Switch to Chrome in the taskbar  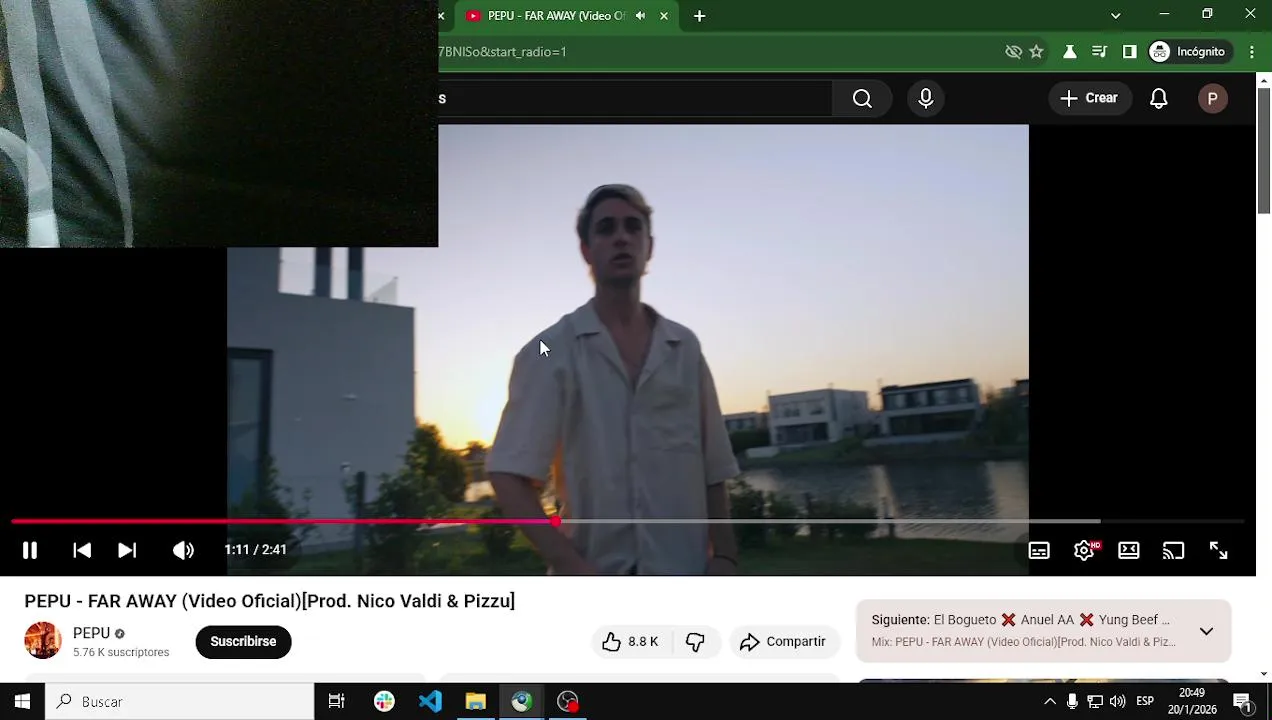521,701
